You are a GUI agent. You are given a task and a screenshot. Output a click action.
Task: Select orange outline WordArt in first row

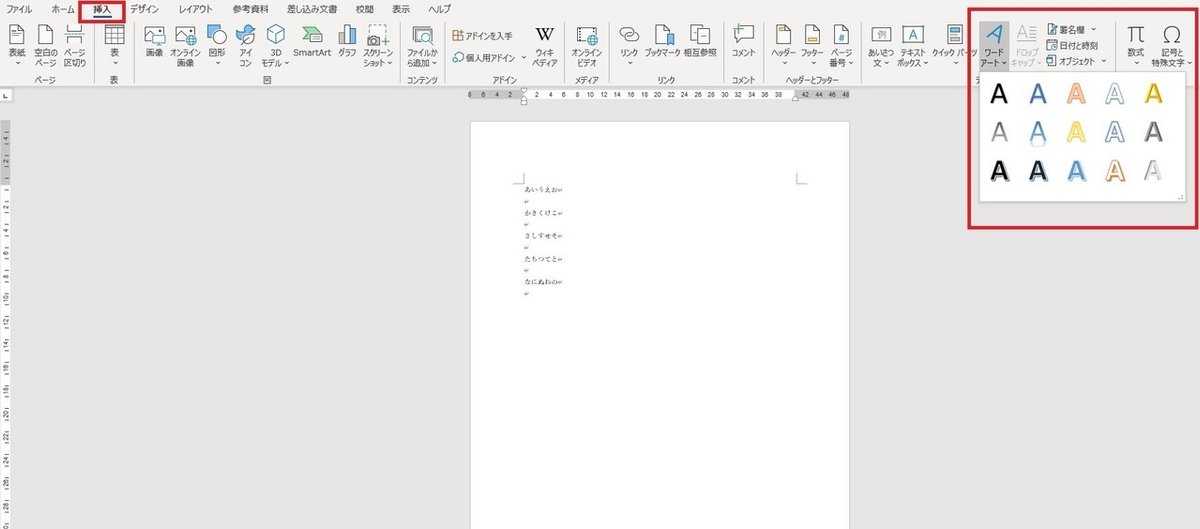click(x=1076, y=94)
